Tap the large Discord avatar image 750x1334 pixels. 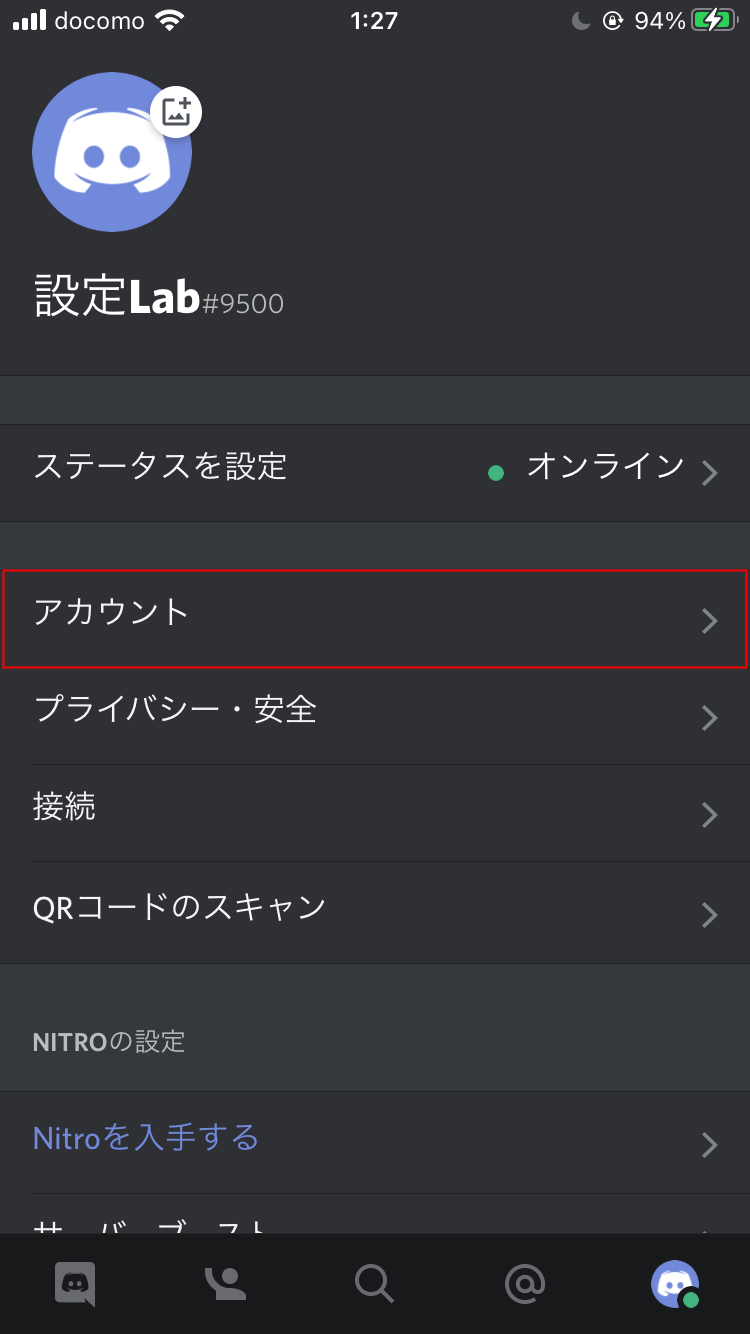click(112, 152)
